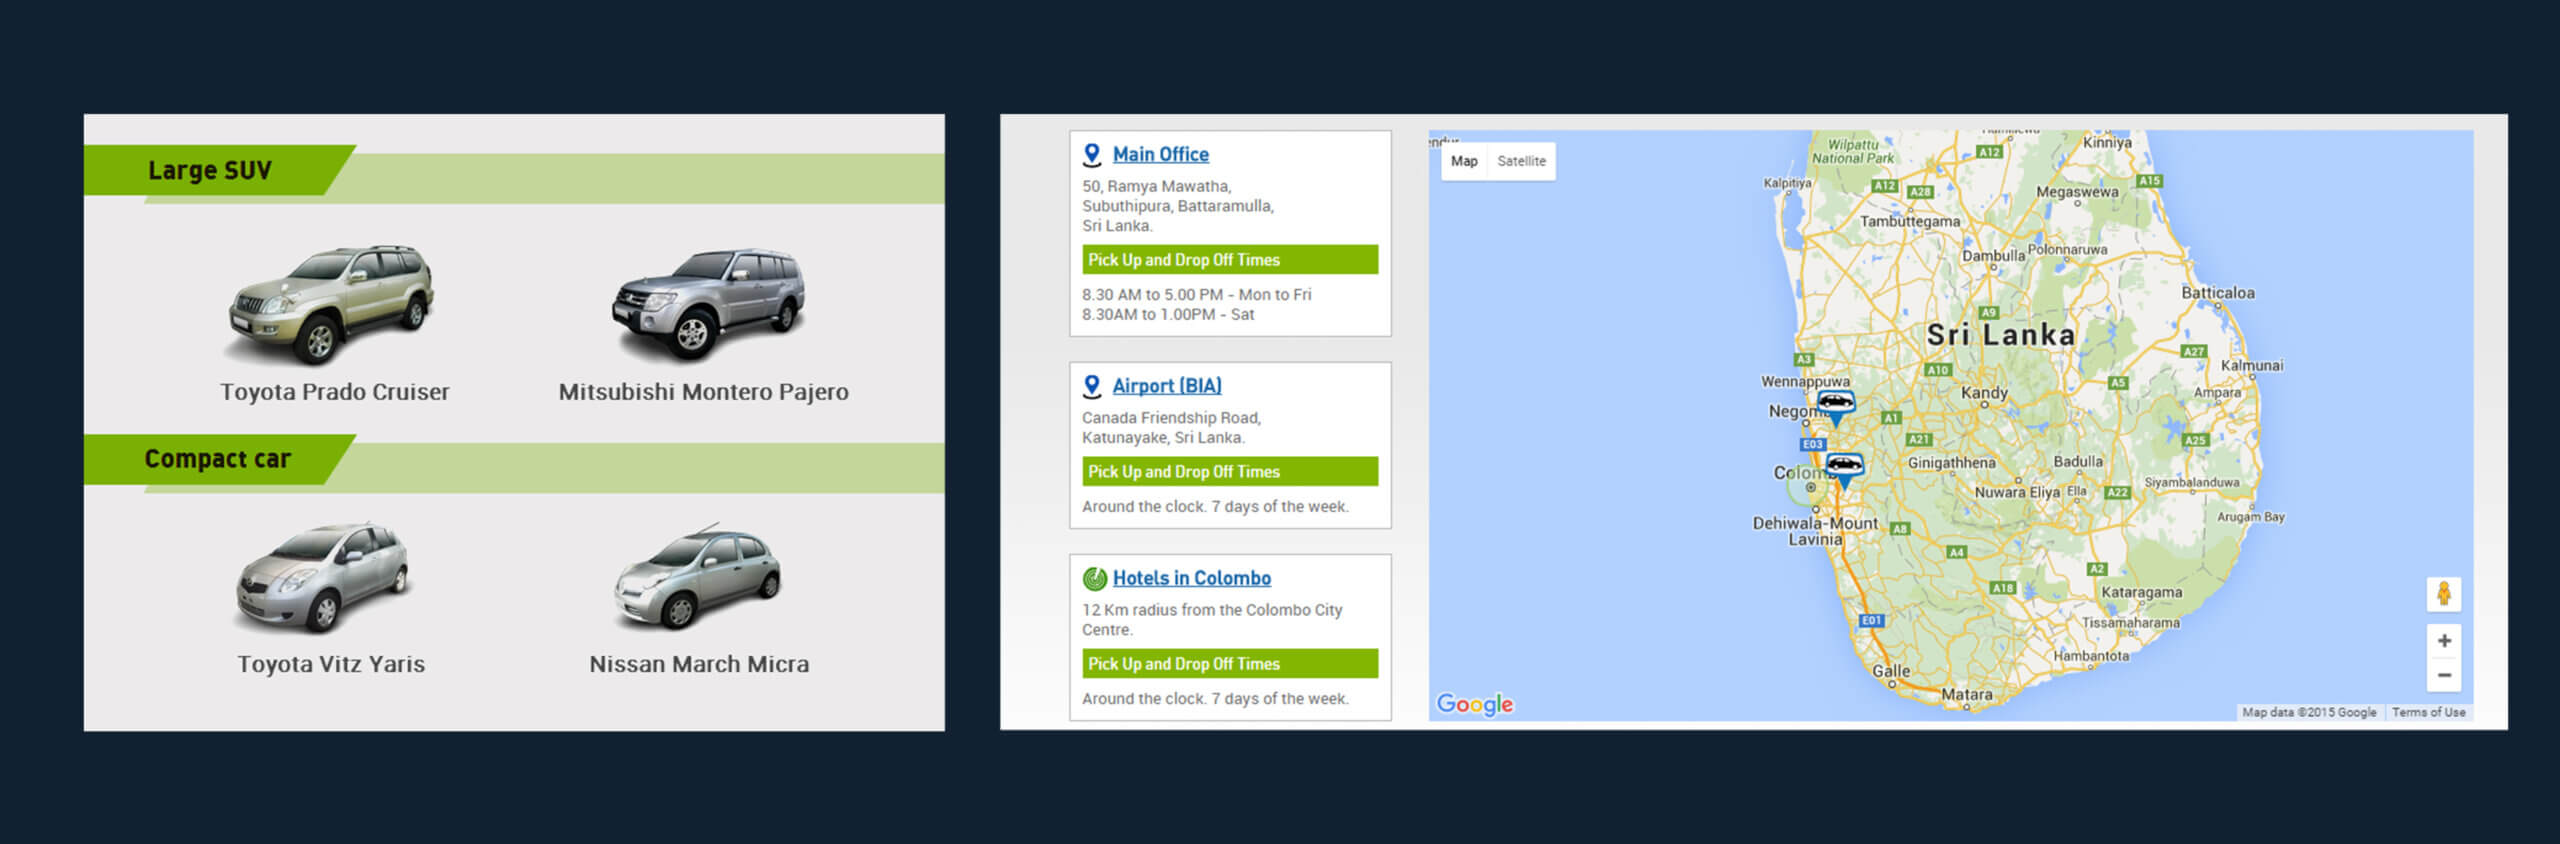Click the Hotels in Colombo radar icon

pyautogui.click(x=1094, y=578)
